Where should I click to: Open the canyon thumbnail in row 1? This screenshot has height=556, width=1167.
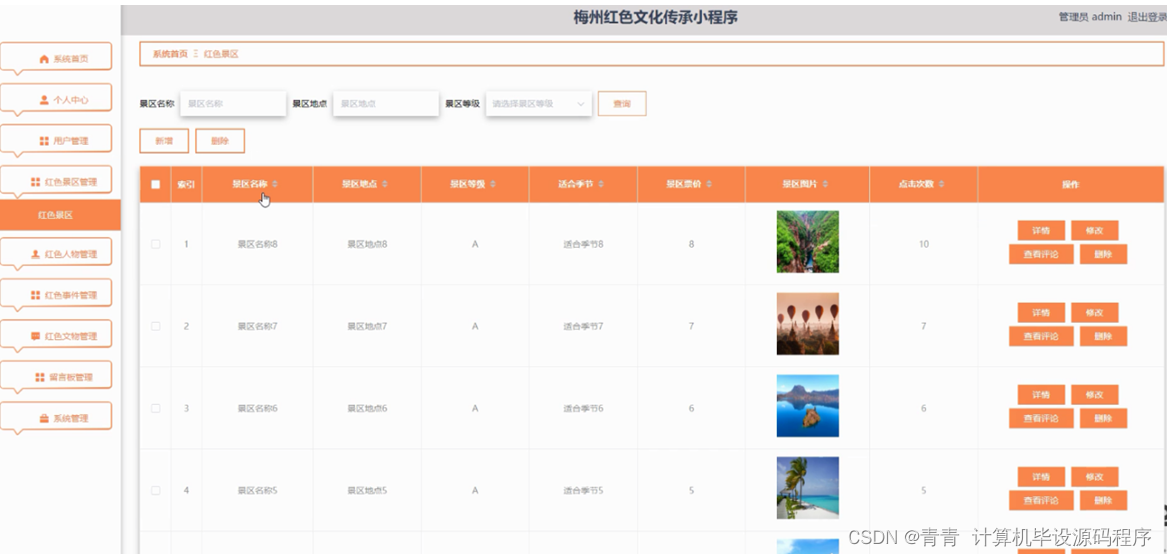coord(808,242)
